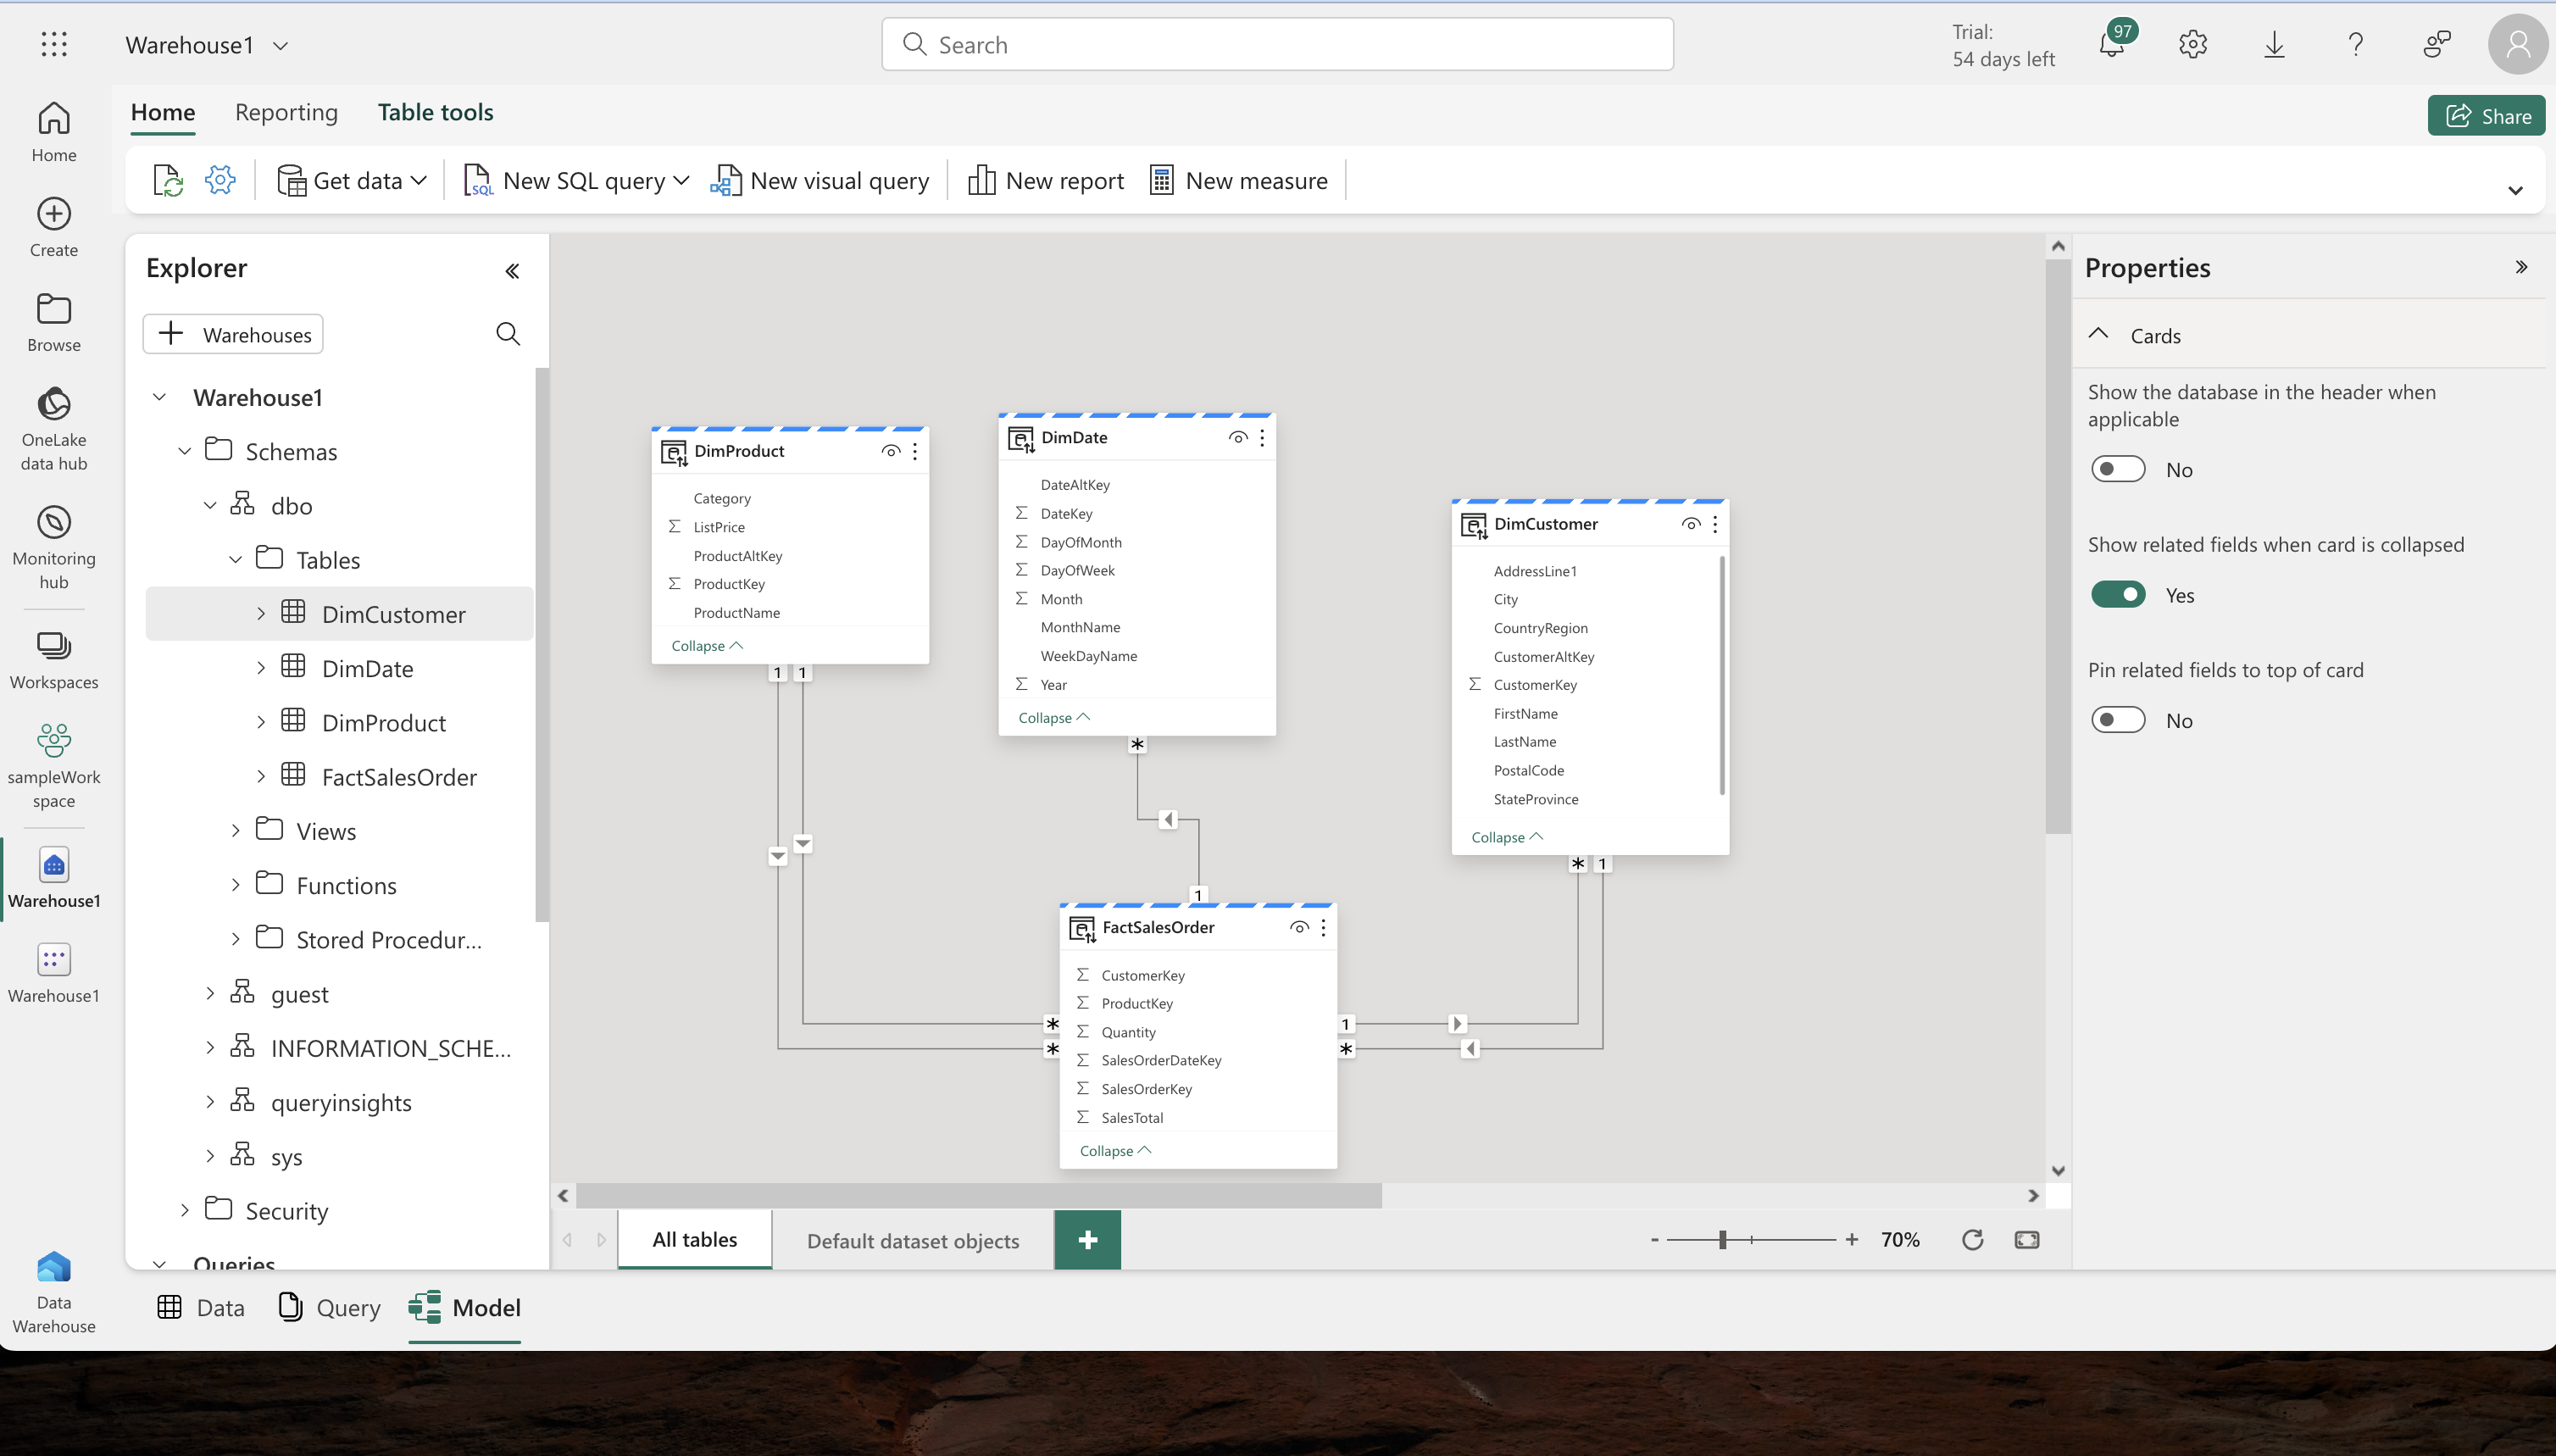
Task: Collapse the FactSalesOrder card
Action: (x=1115, y=1151)
